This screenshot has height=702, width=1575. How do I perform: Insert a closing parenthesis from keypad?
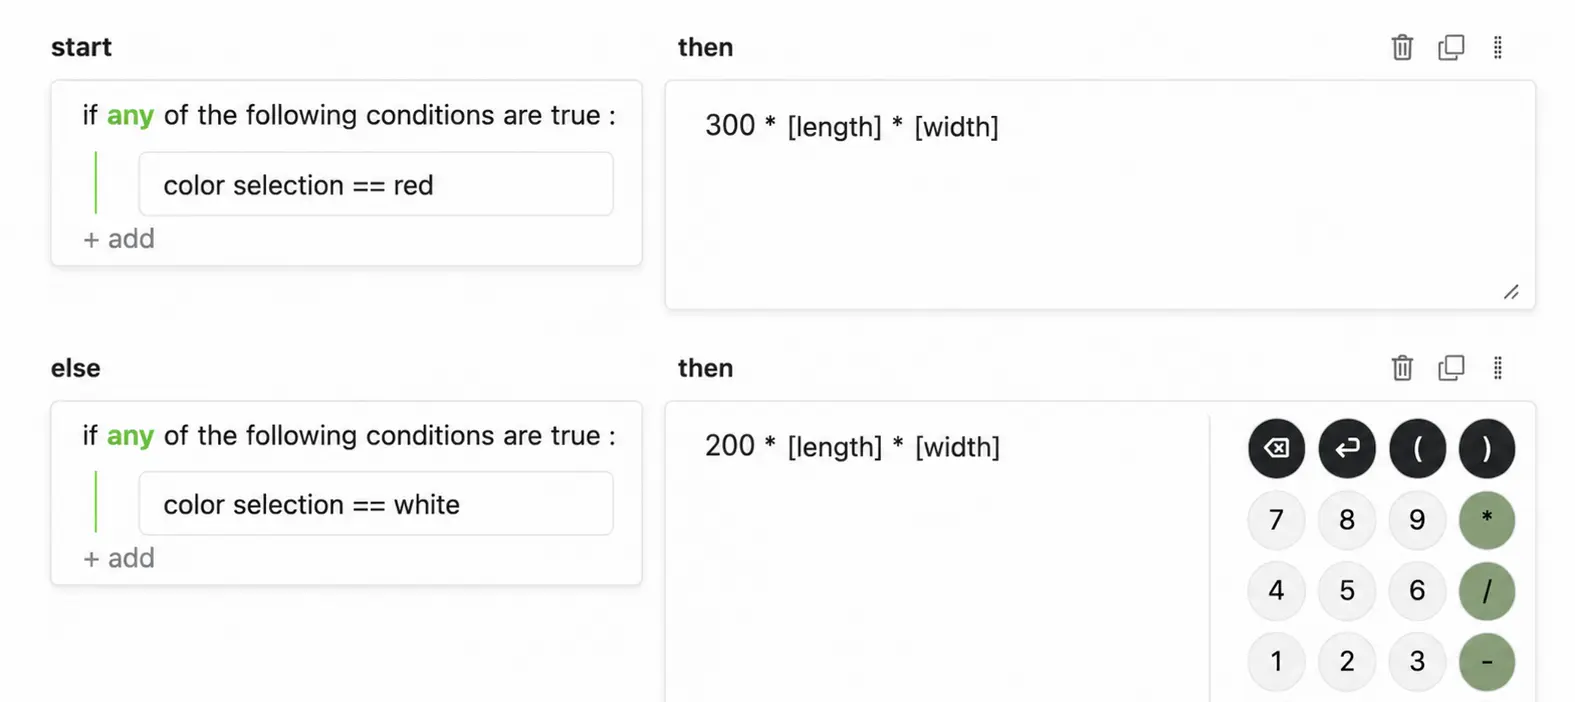1487,448
